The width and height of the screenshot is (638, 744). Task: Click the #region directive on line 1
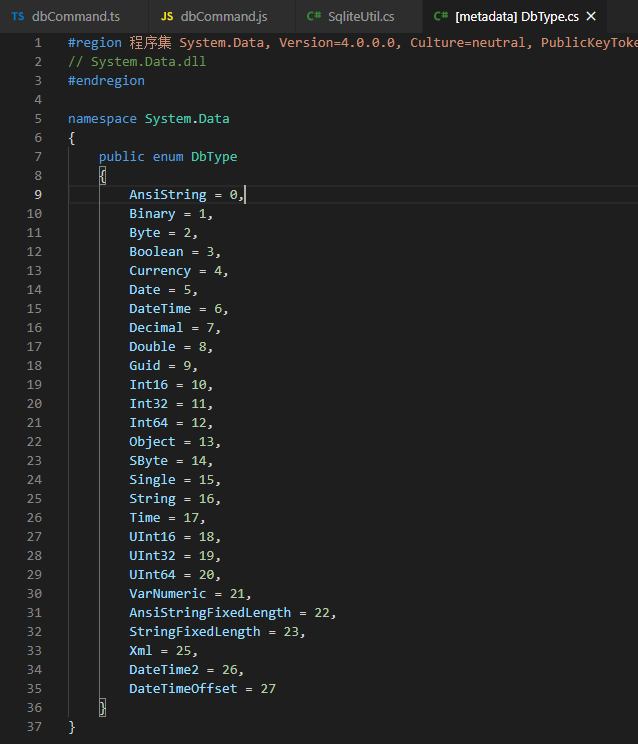click(95, 43)
